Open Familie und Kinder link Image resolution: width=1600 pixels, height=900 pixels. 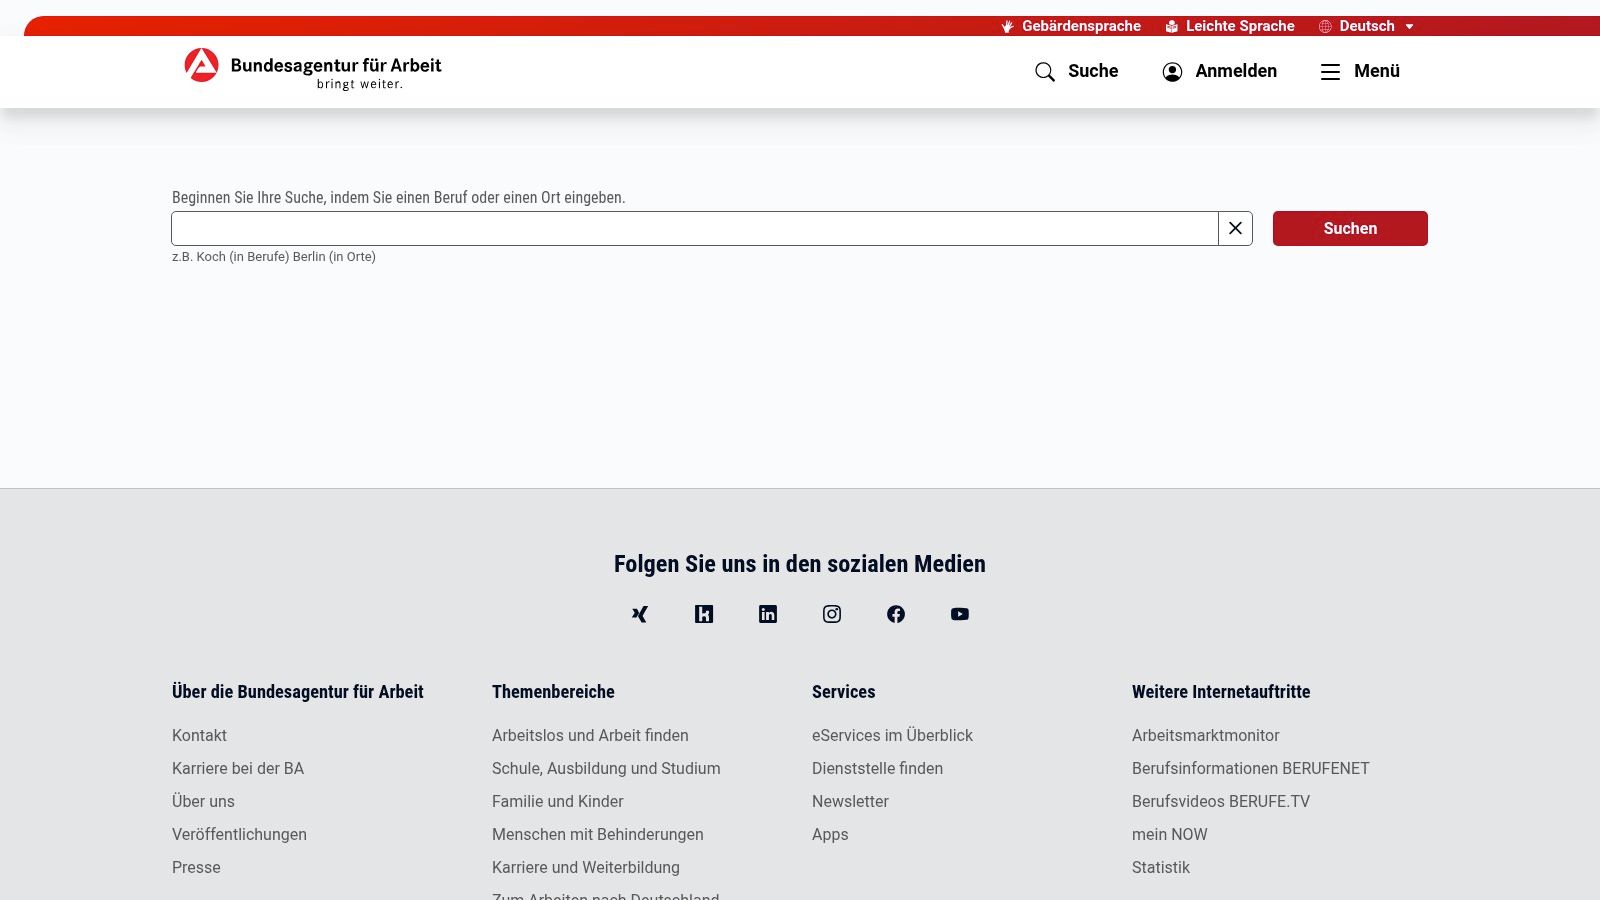557,801
